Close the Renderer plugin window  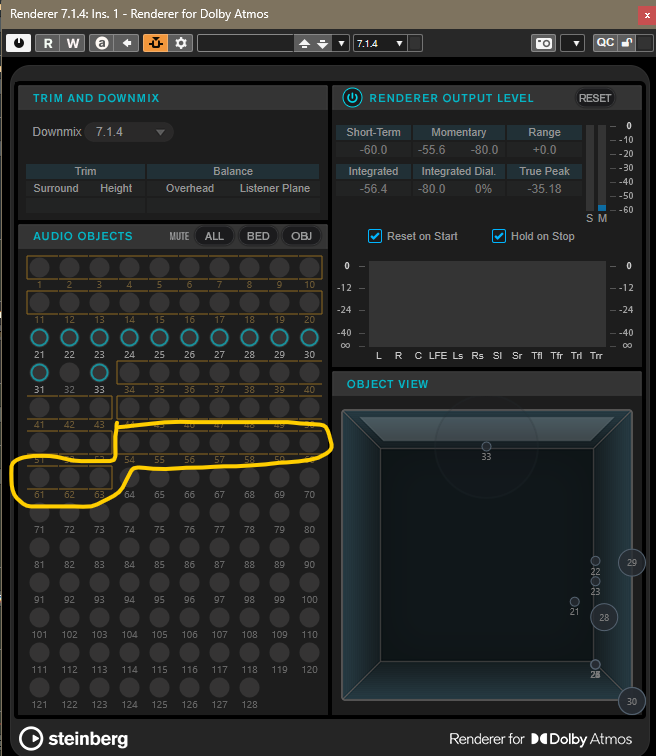[646, 15]
